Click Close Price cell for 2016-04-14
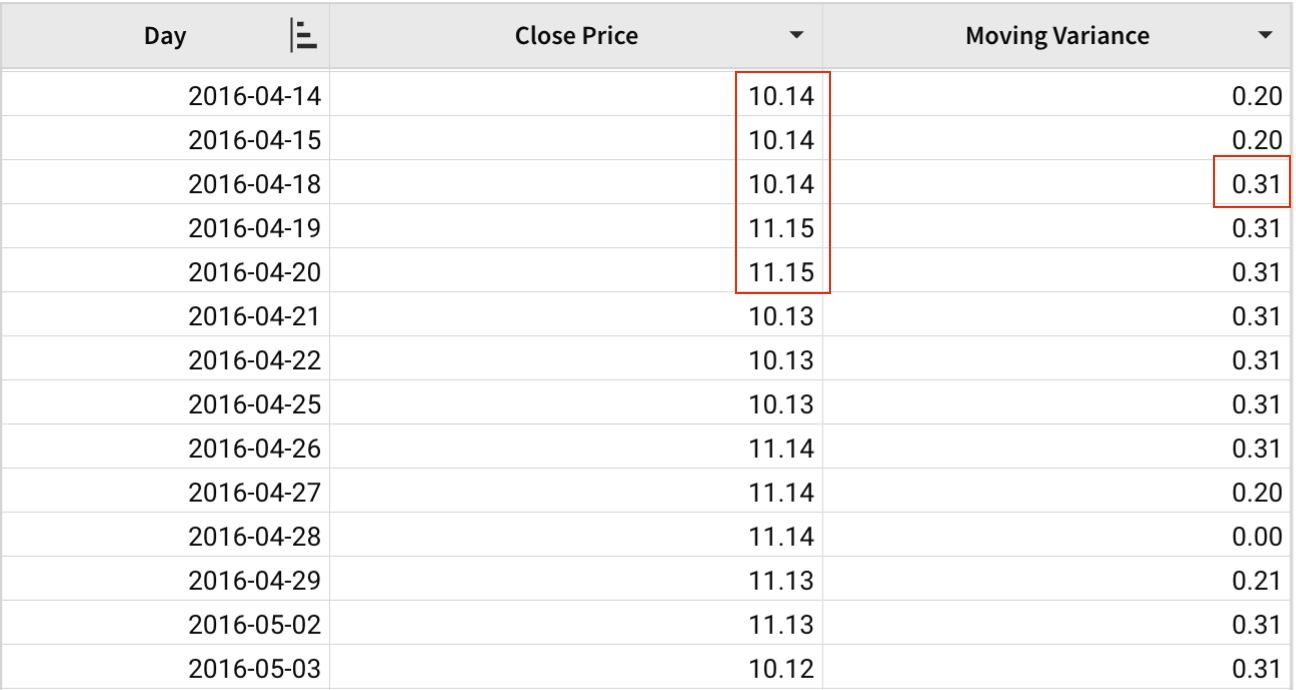The height and width of the screenshot is (690, 1296). [782, 97]
